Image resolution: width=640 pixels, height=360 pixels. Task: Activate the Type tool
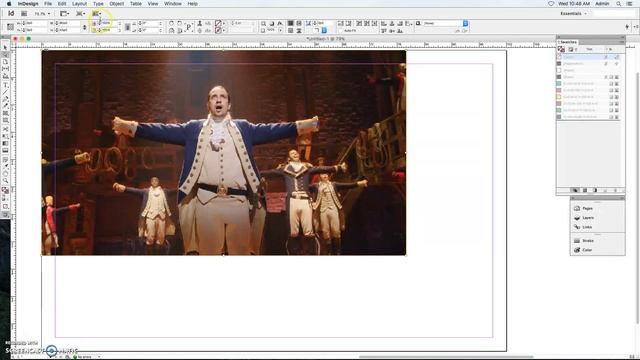point(5,85)
